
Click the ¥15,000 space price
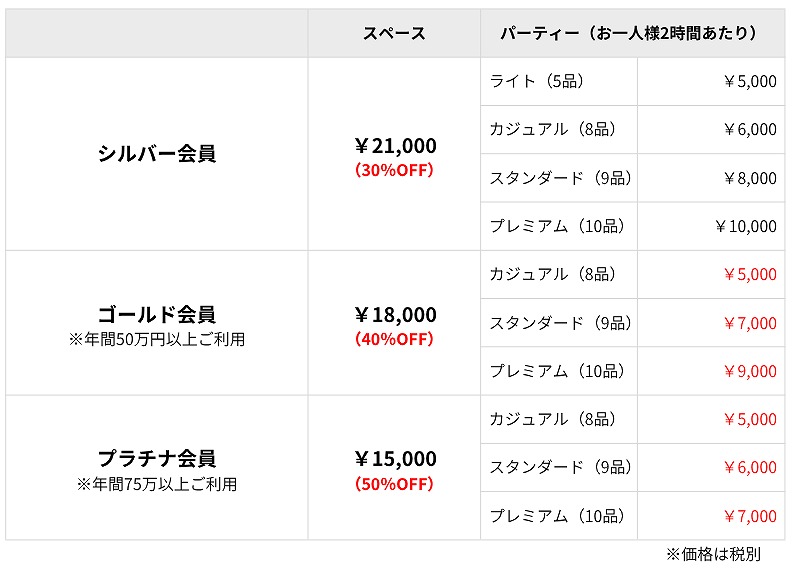[x=395, y=459]
